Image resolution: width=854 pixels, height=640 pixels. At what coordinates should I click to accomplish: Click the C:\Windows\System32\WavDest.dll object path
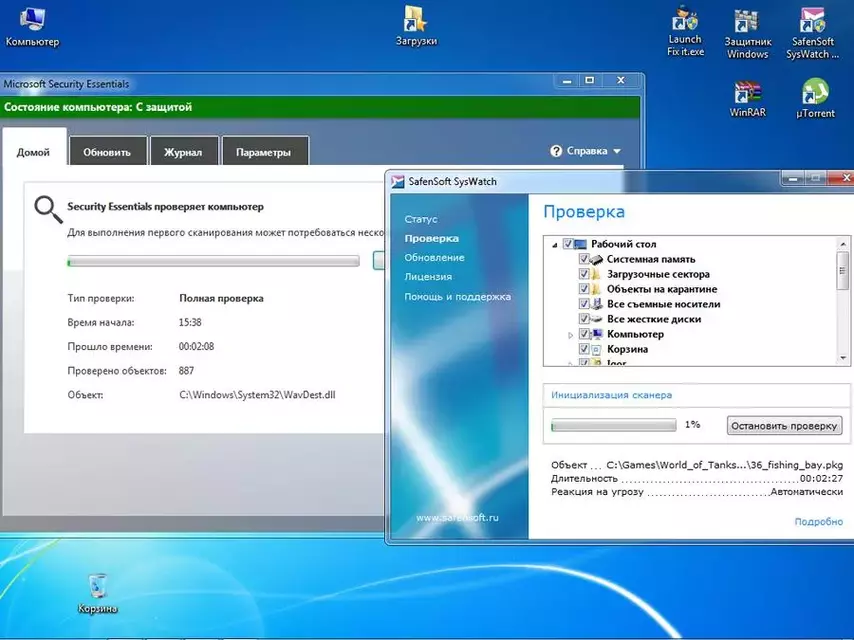click(x=257, y=395)
